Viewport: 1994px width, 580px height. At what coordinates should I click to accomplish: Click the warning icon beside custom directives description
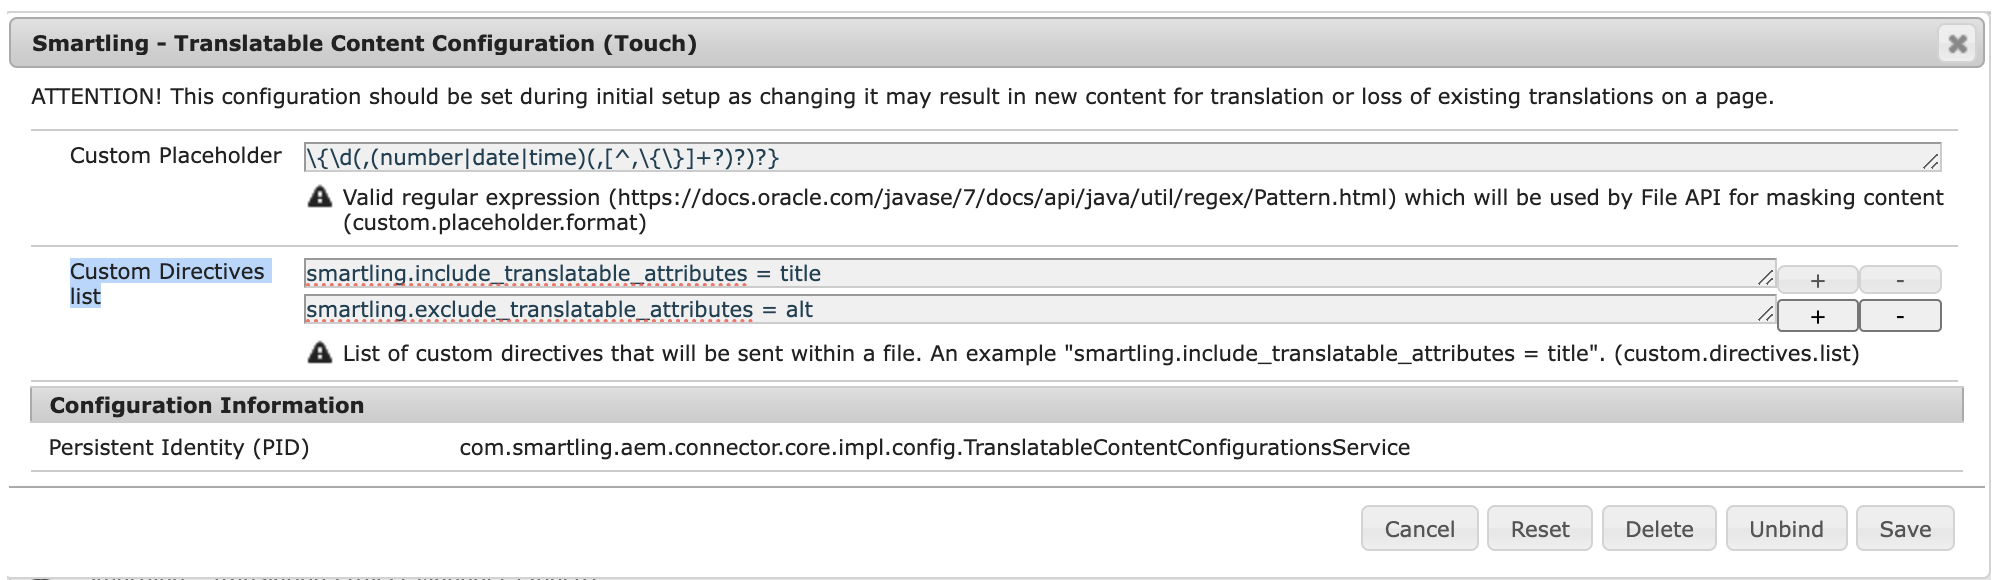tap(320, 353)
